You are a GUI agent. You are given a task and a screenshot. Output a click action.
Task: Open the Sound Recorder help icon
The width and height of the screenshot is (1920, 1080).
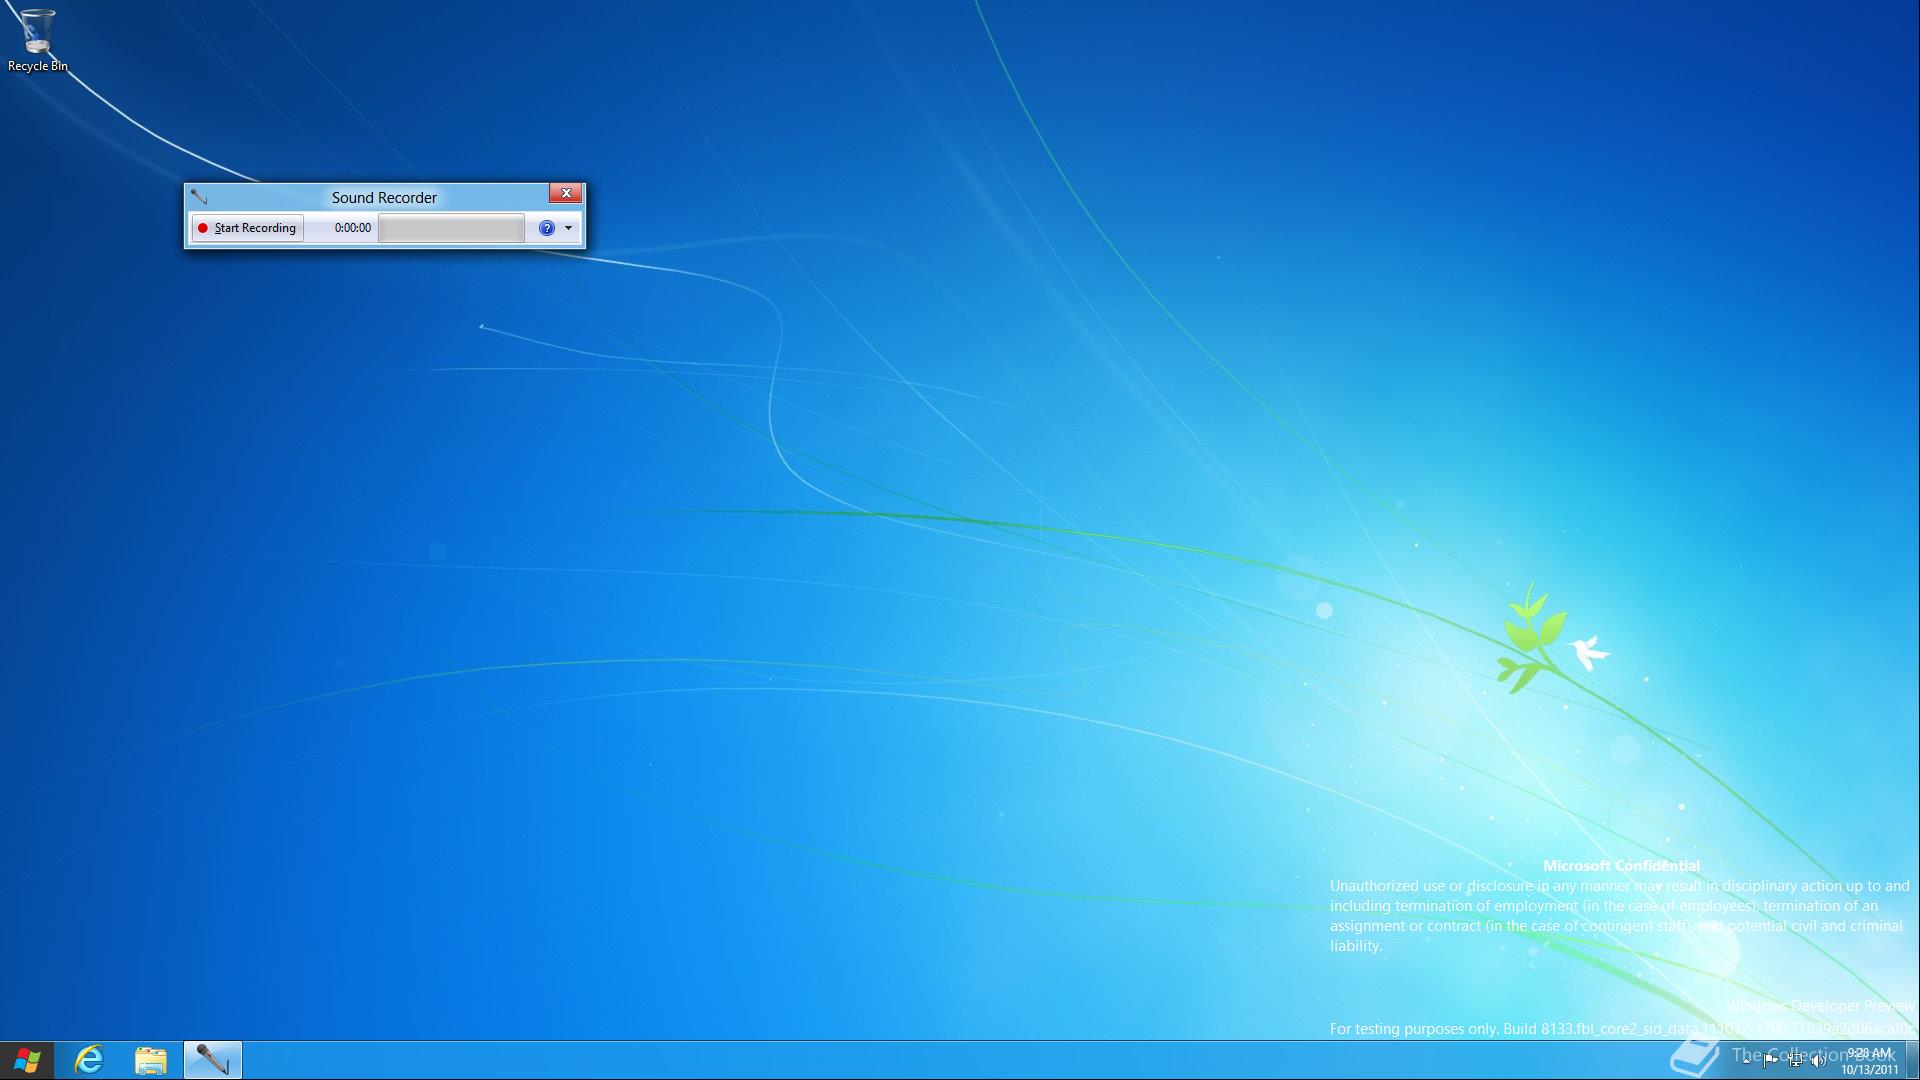[546, 228]
